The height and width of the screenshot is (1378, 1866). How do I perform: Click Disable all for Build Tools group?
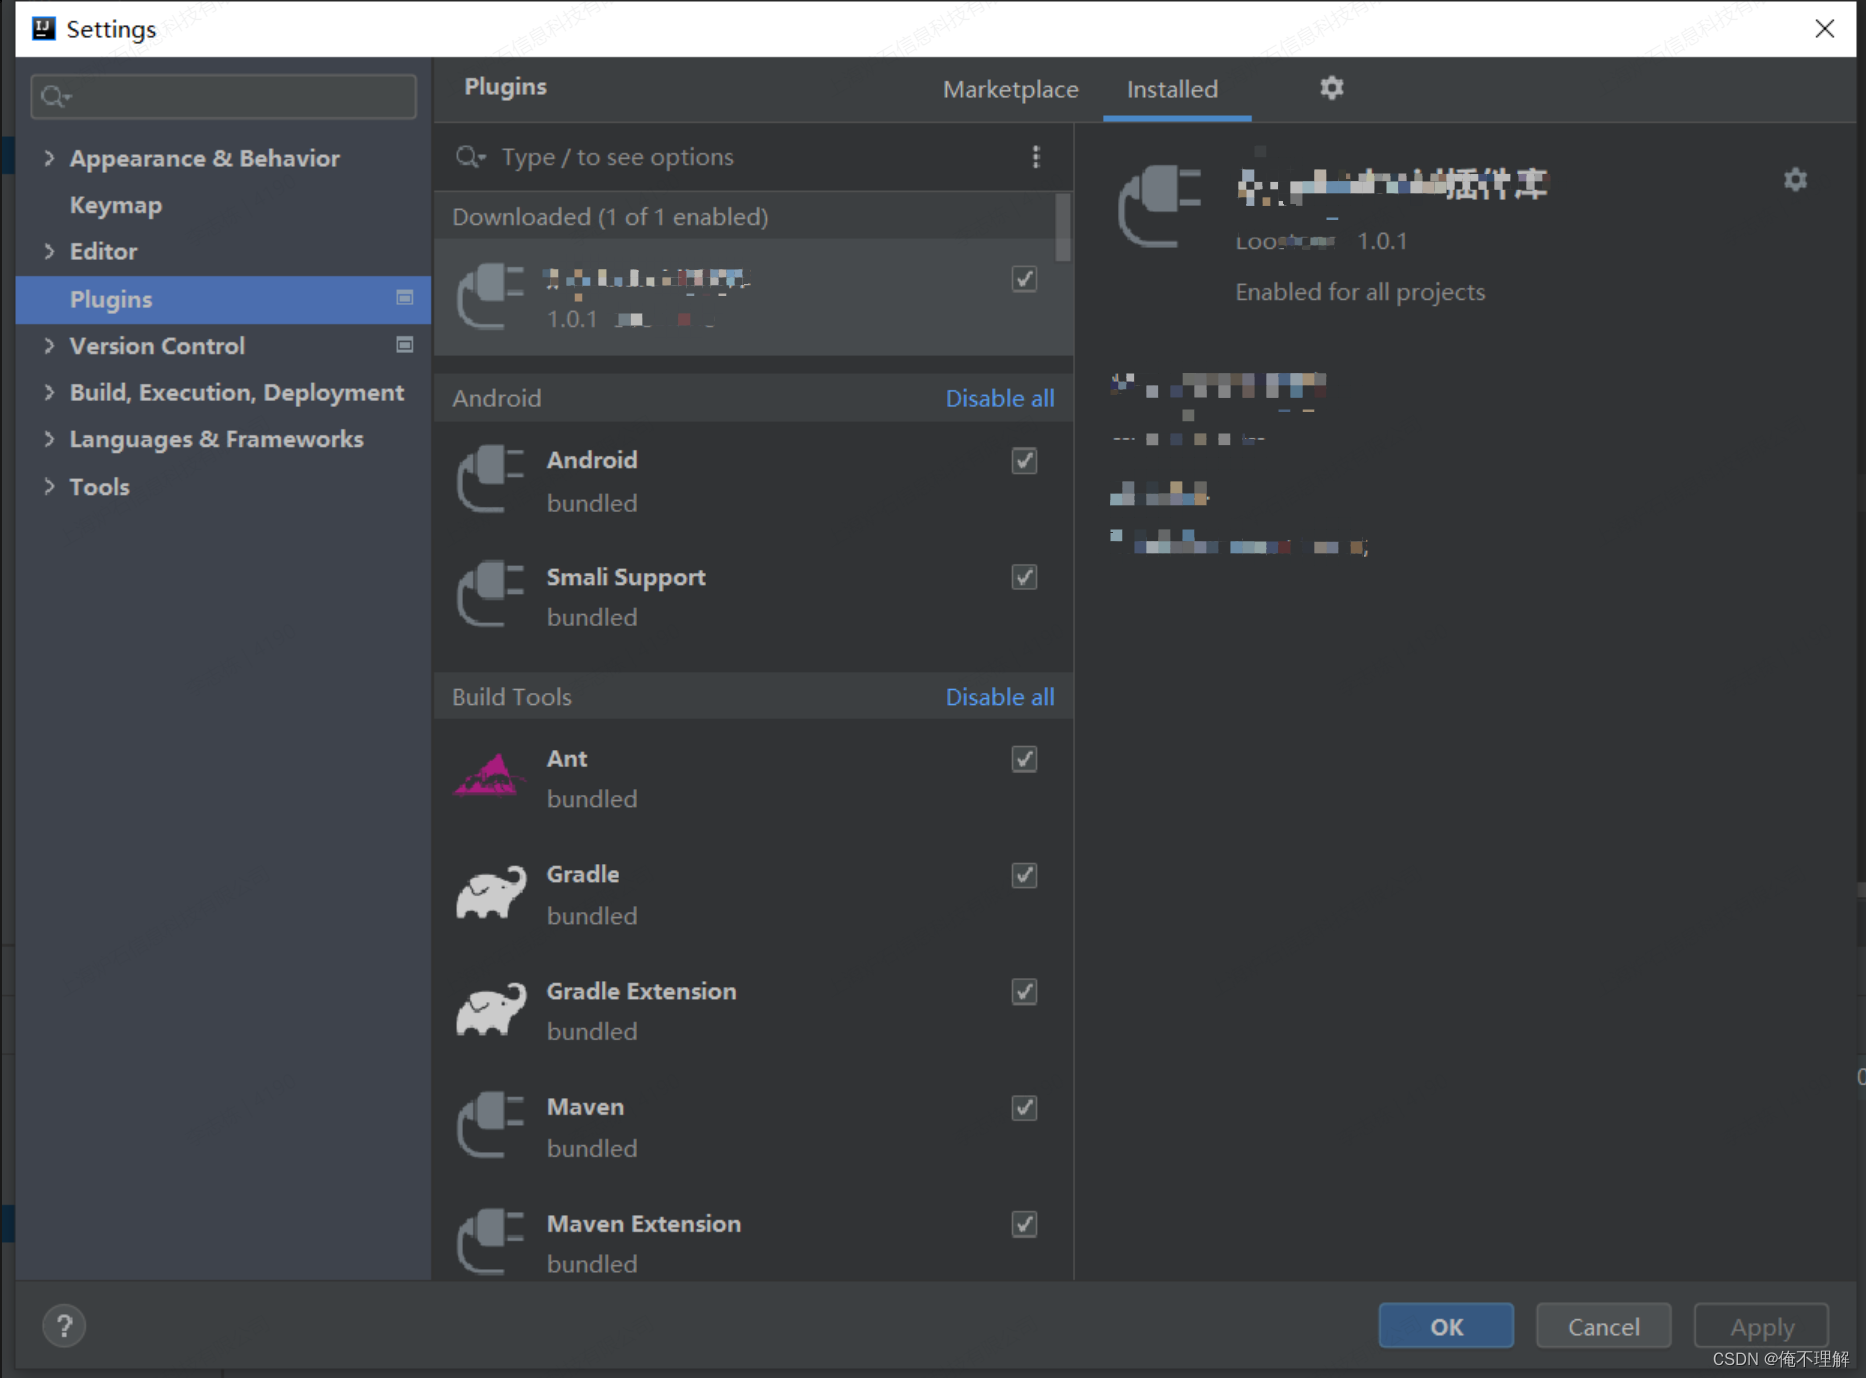tap(1000, 697)
